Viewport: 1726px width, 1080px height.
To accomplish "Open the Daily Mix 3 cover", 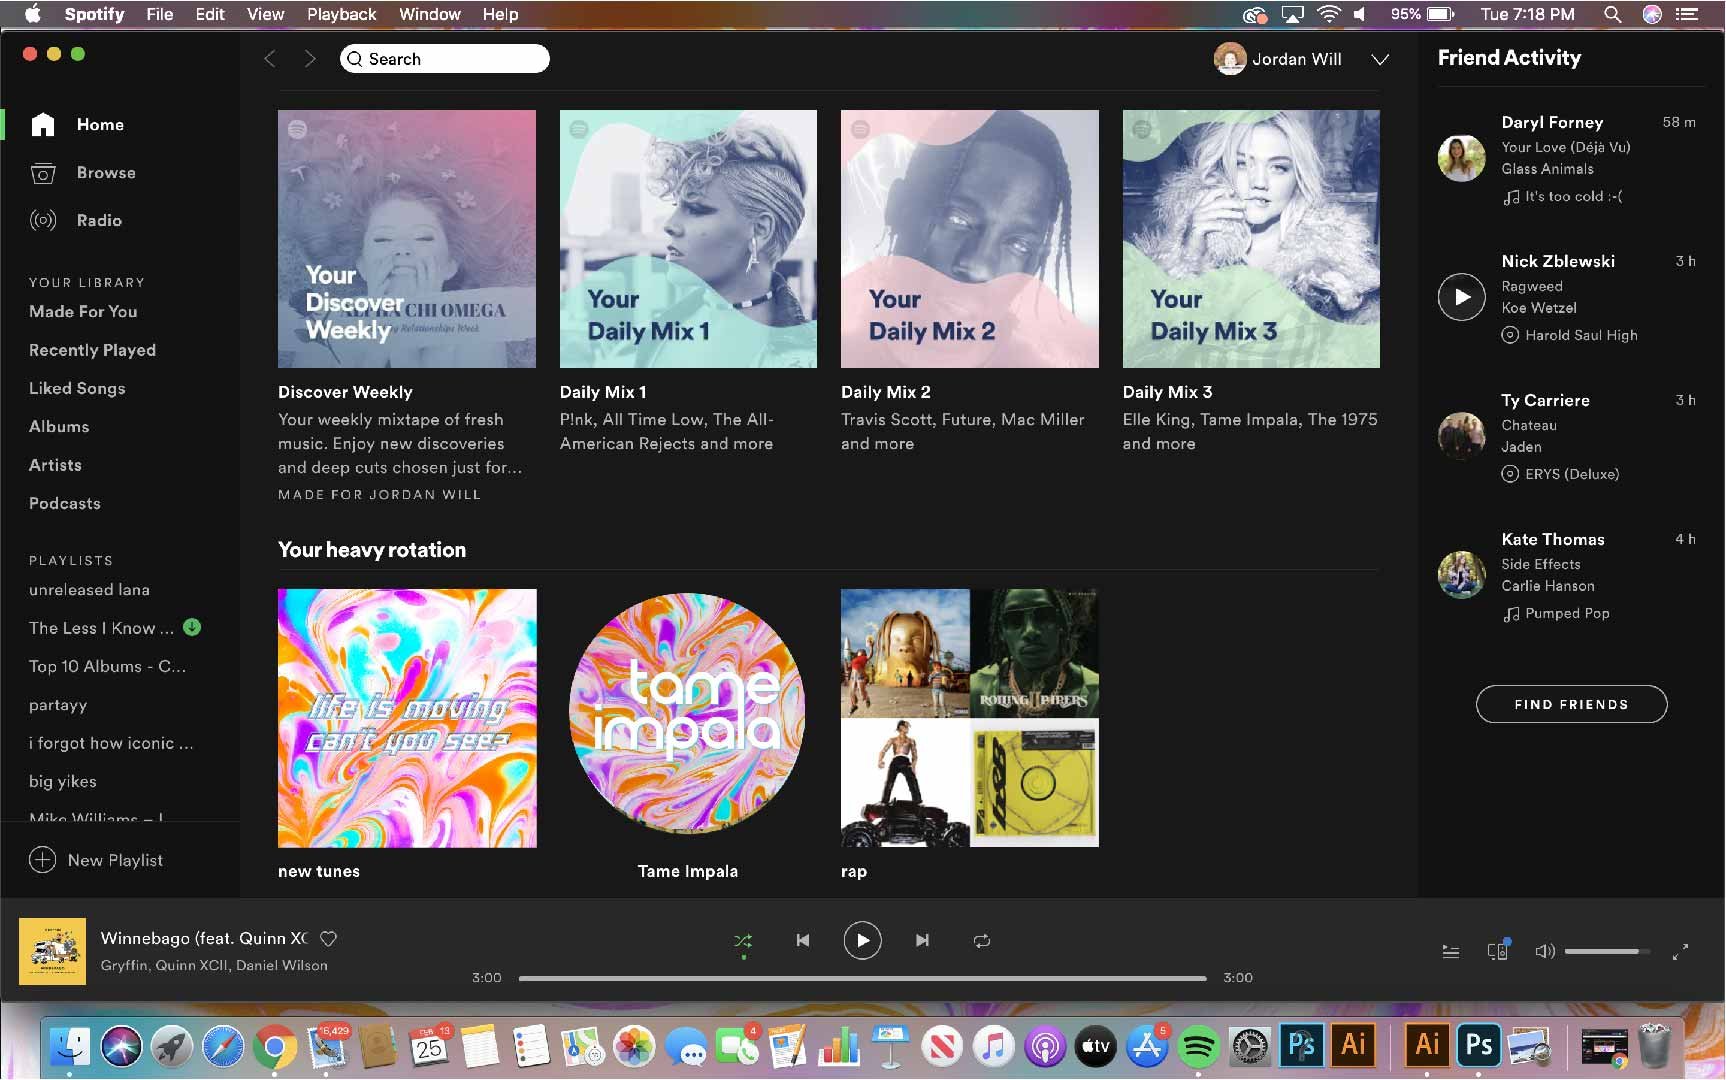I will coord(1251,239).
